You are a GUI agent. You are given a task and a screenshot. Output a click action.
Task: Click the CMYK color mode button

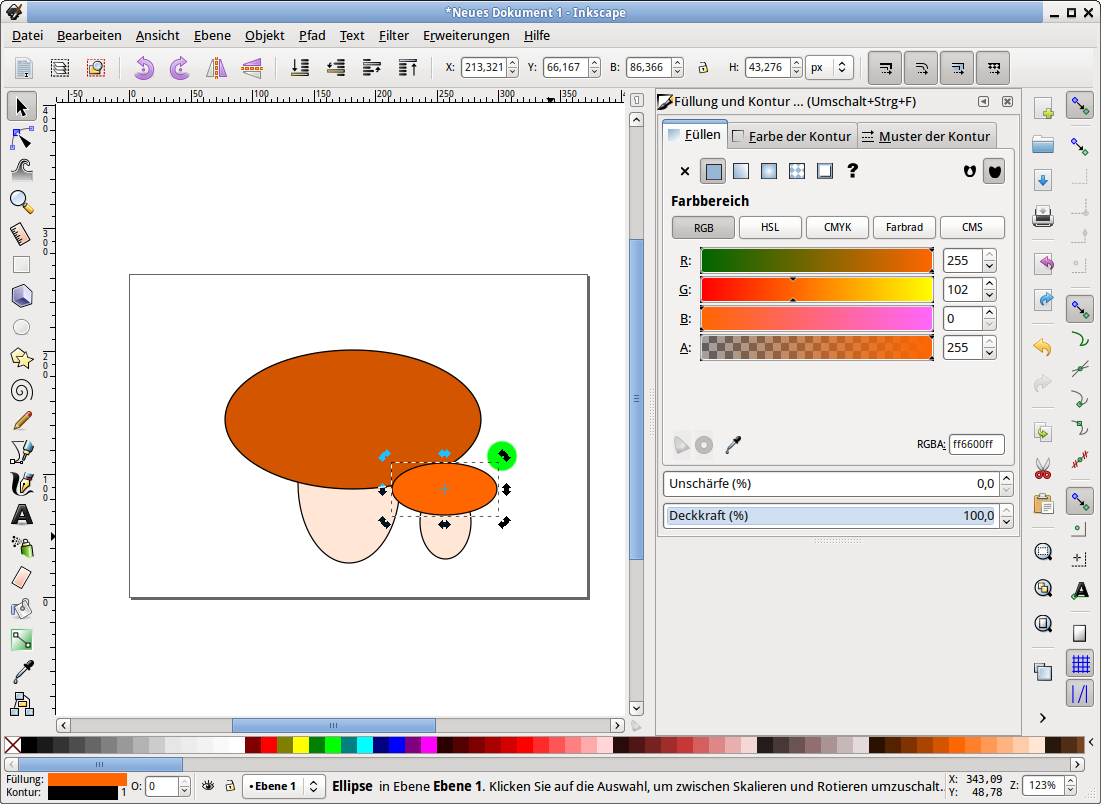pos(837,227)
